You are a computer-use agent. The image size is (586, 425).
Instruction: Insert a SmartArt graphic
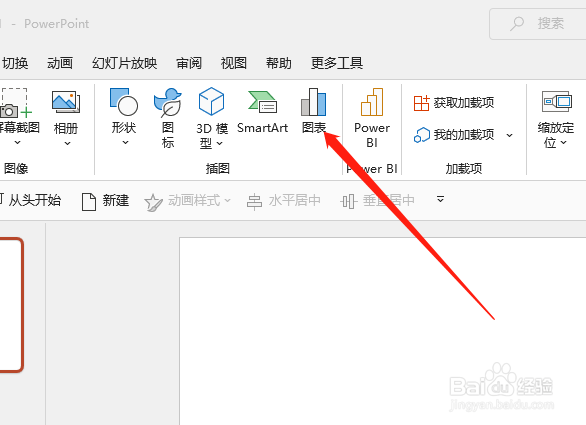[x=262, y=112]
